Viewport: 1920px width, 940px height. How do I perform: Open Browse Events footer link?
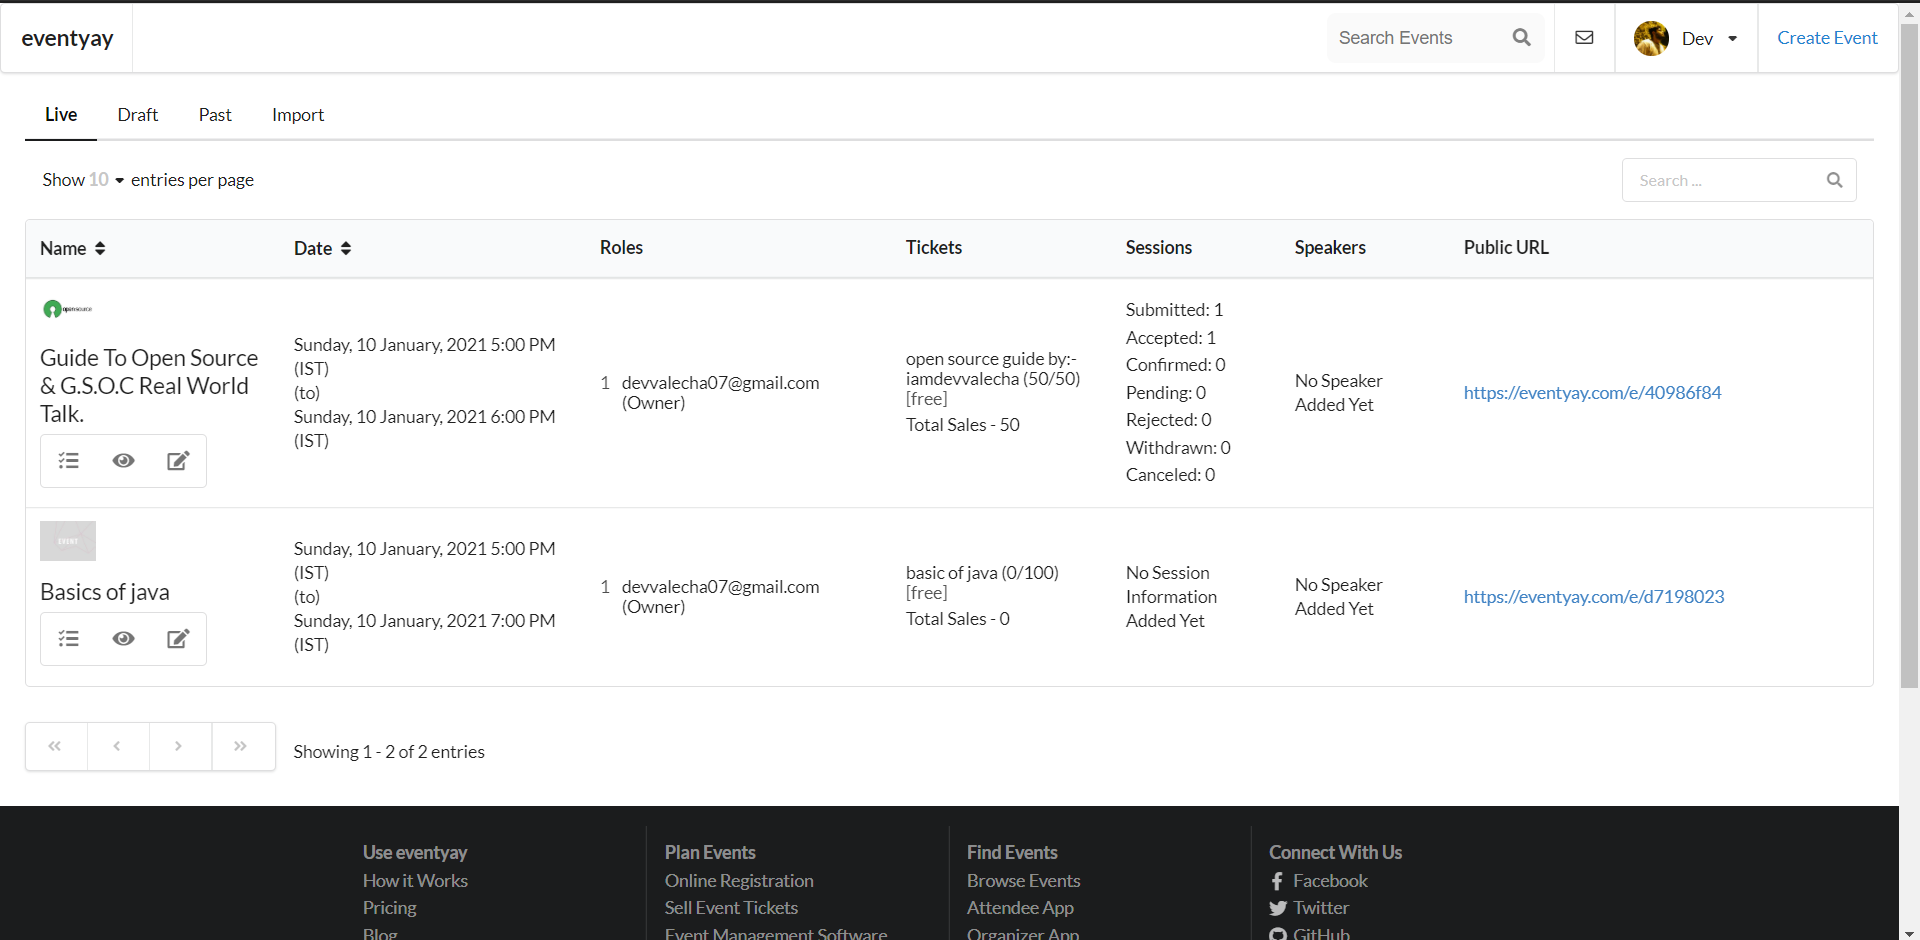(1023, 881)
